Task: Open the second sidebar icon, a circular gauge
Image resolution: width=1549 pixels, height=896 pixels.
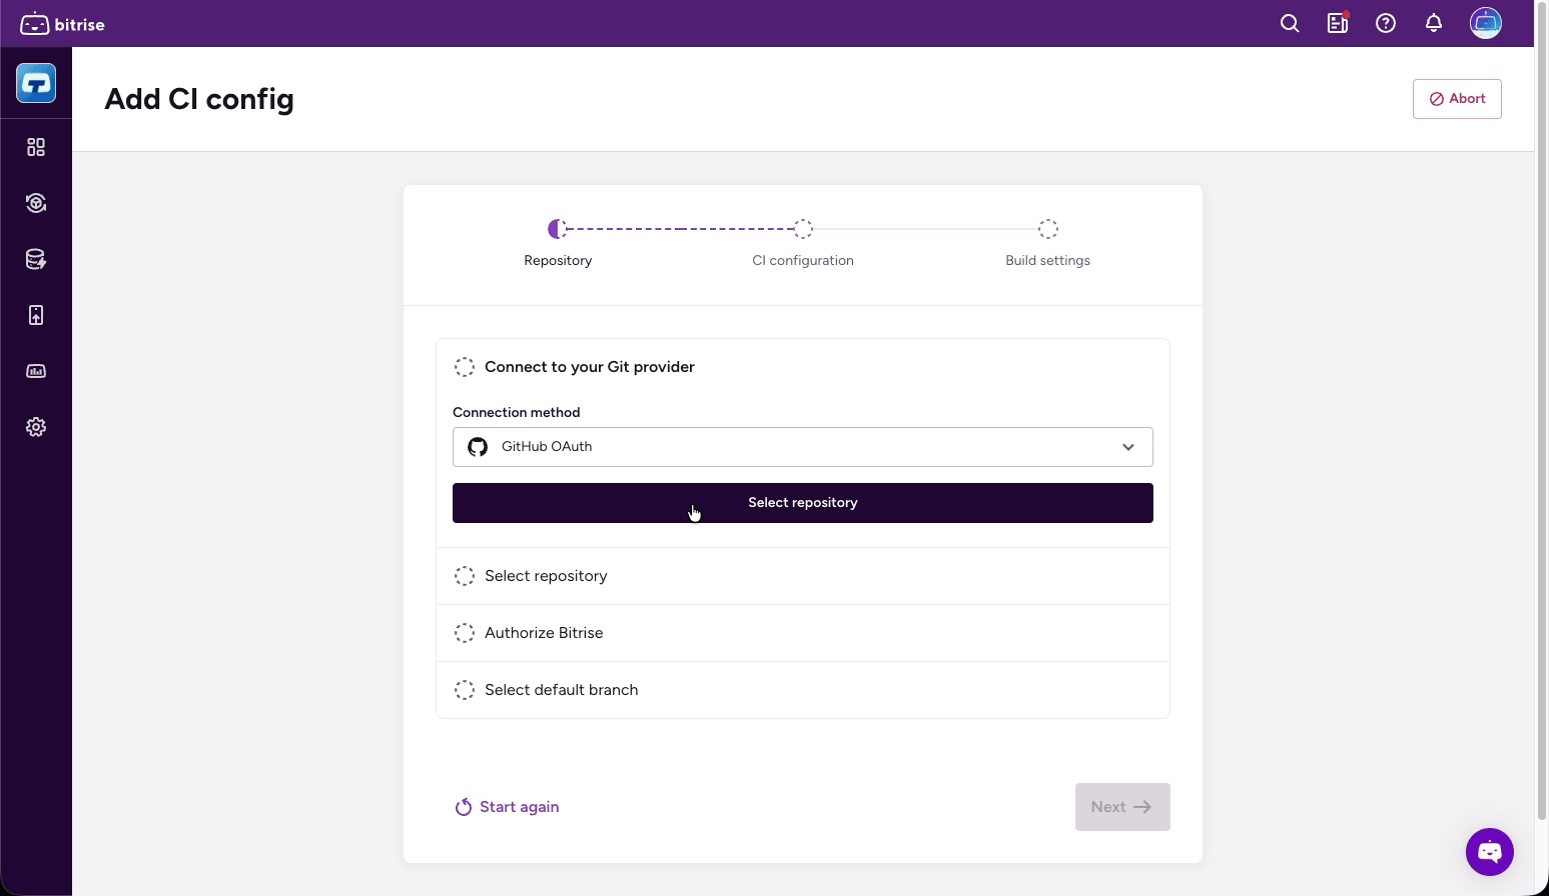Action: point(36,203)
